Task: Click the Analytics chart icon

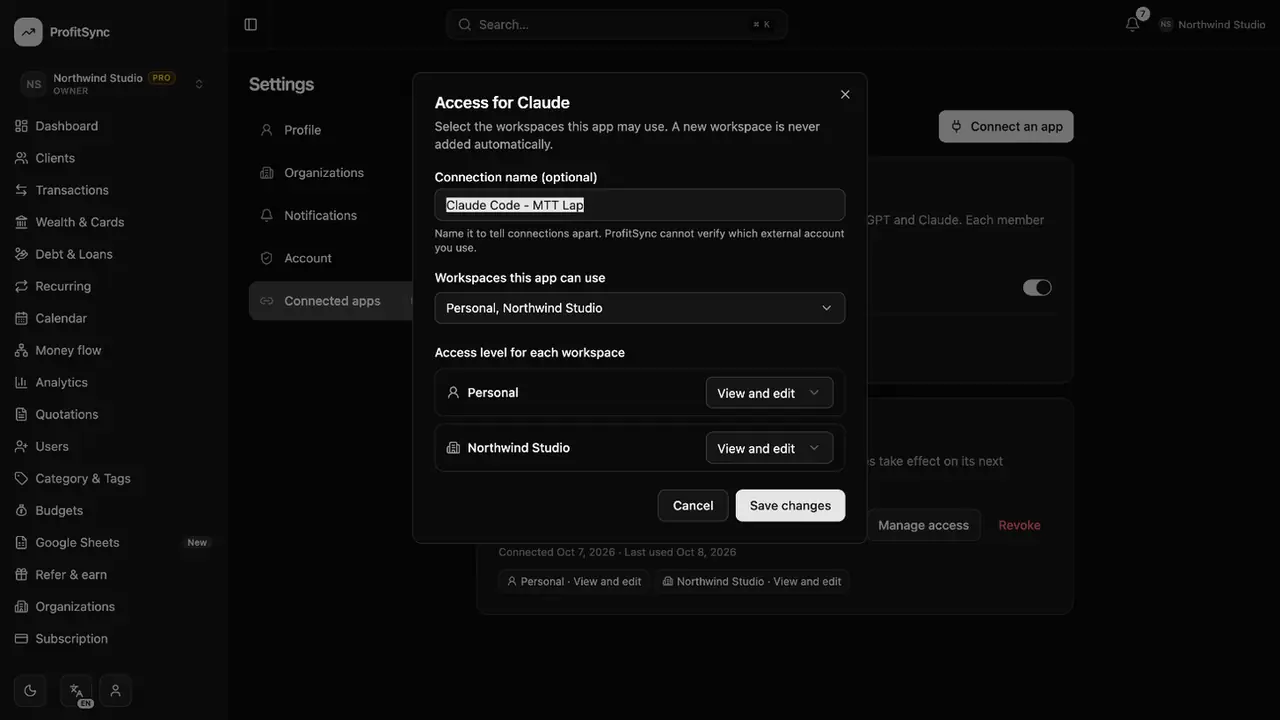Action: [x=21, y=382]
